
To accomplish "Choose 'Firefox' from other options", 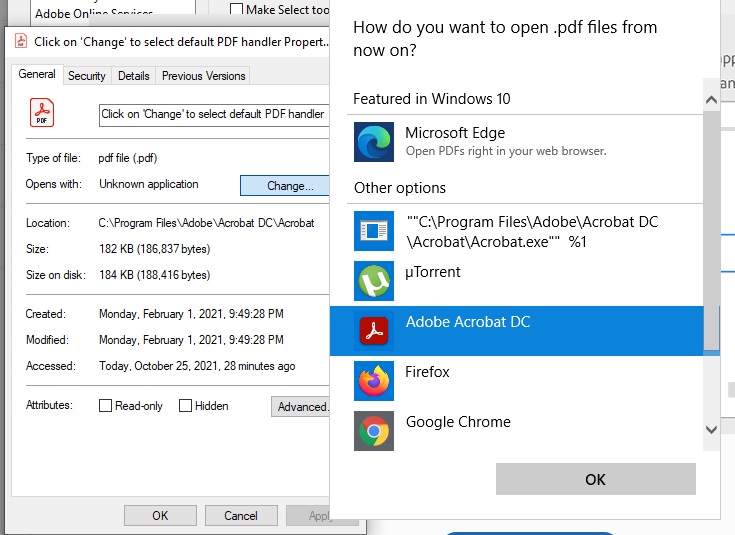I will point(427,372).
